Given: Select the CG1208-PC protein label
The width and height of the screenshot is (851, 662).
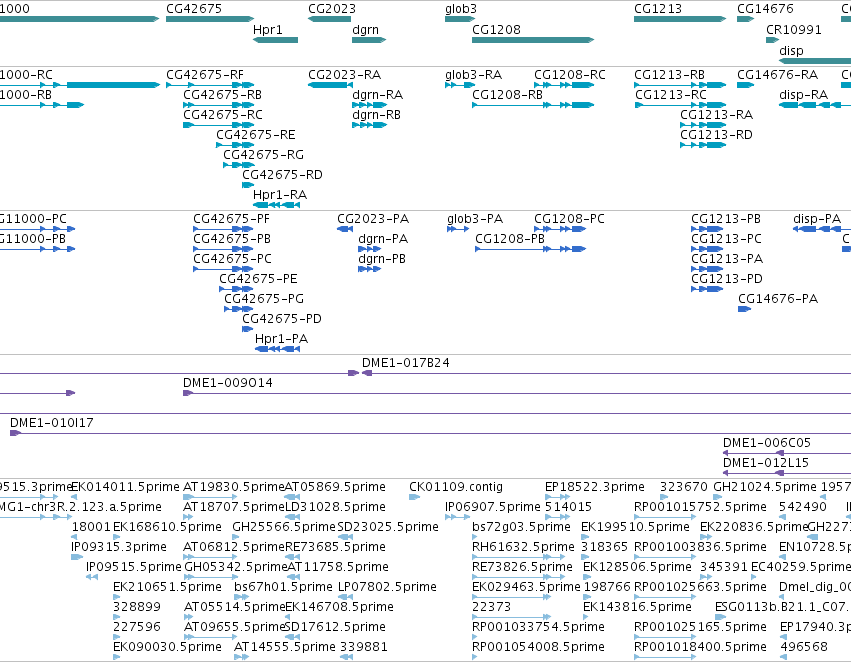Looking at the screenshot, I should (x=569, y=219).
